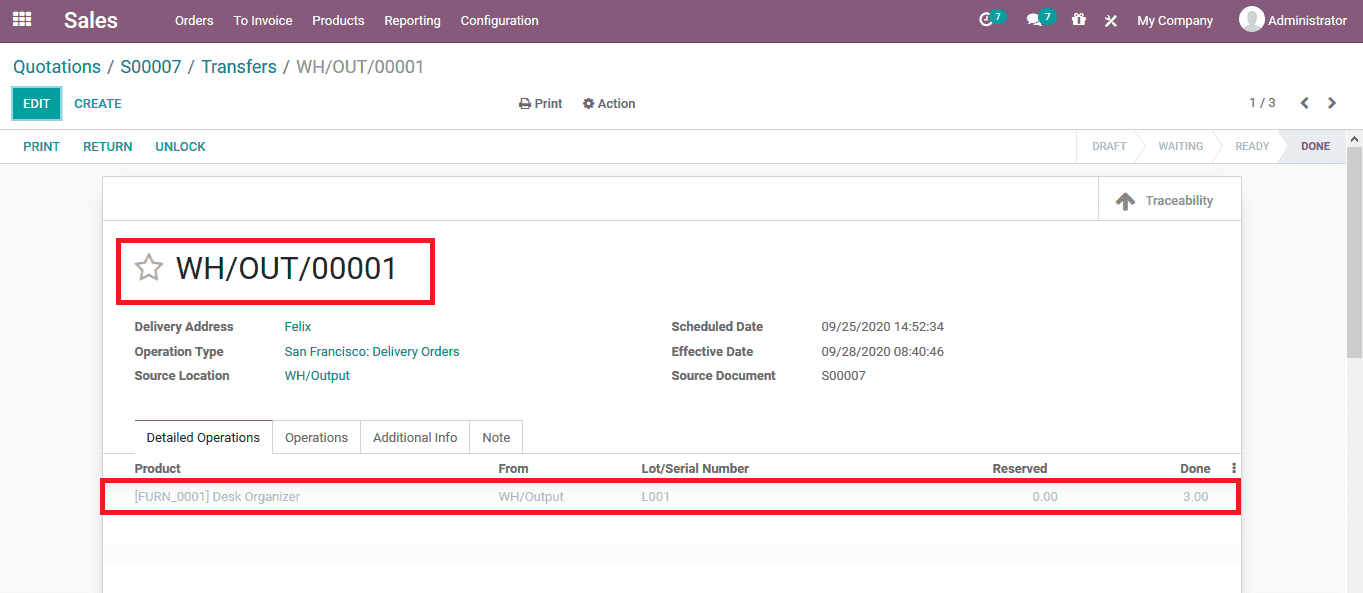
Task: Click the Reserved quantity 0.00 cell
Action: click(1045, 497)
